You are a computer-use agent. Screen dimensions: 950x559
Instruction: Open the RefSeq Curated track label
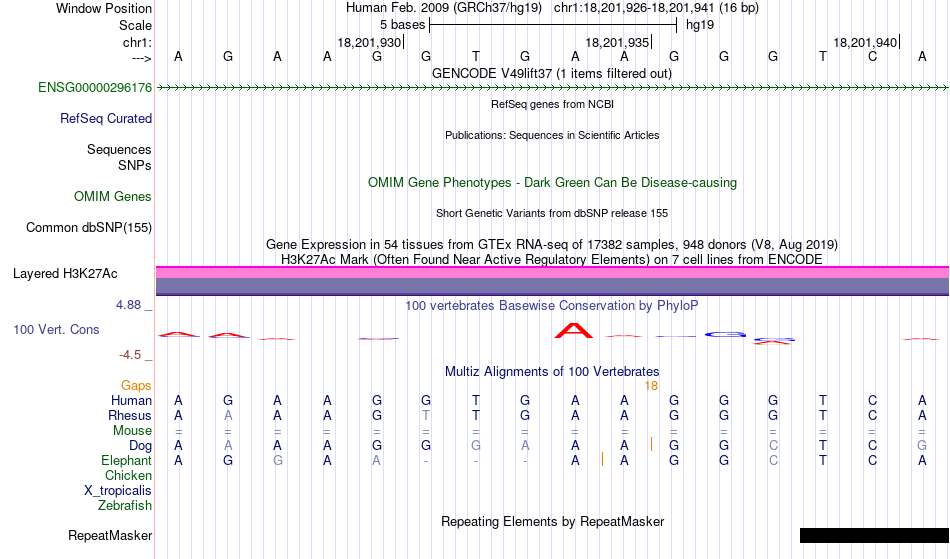(105, 118)
